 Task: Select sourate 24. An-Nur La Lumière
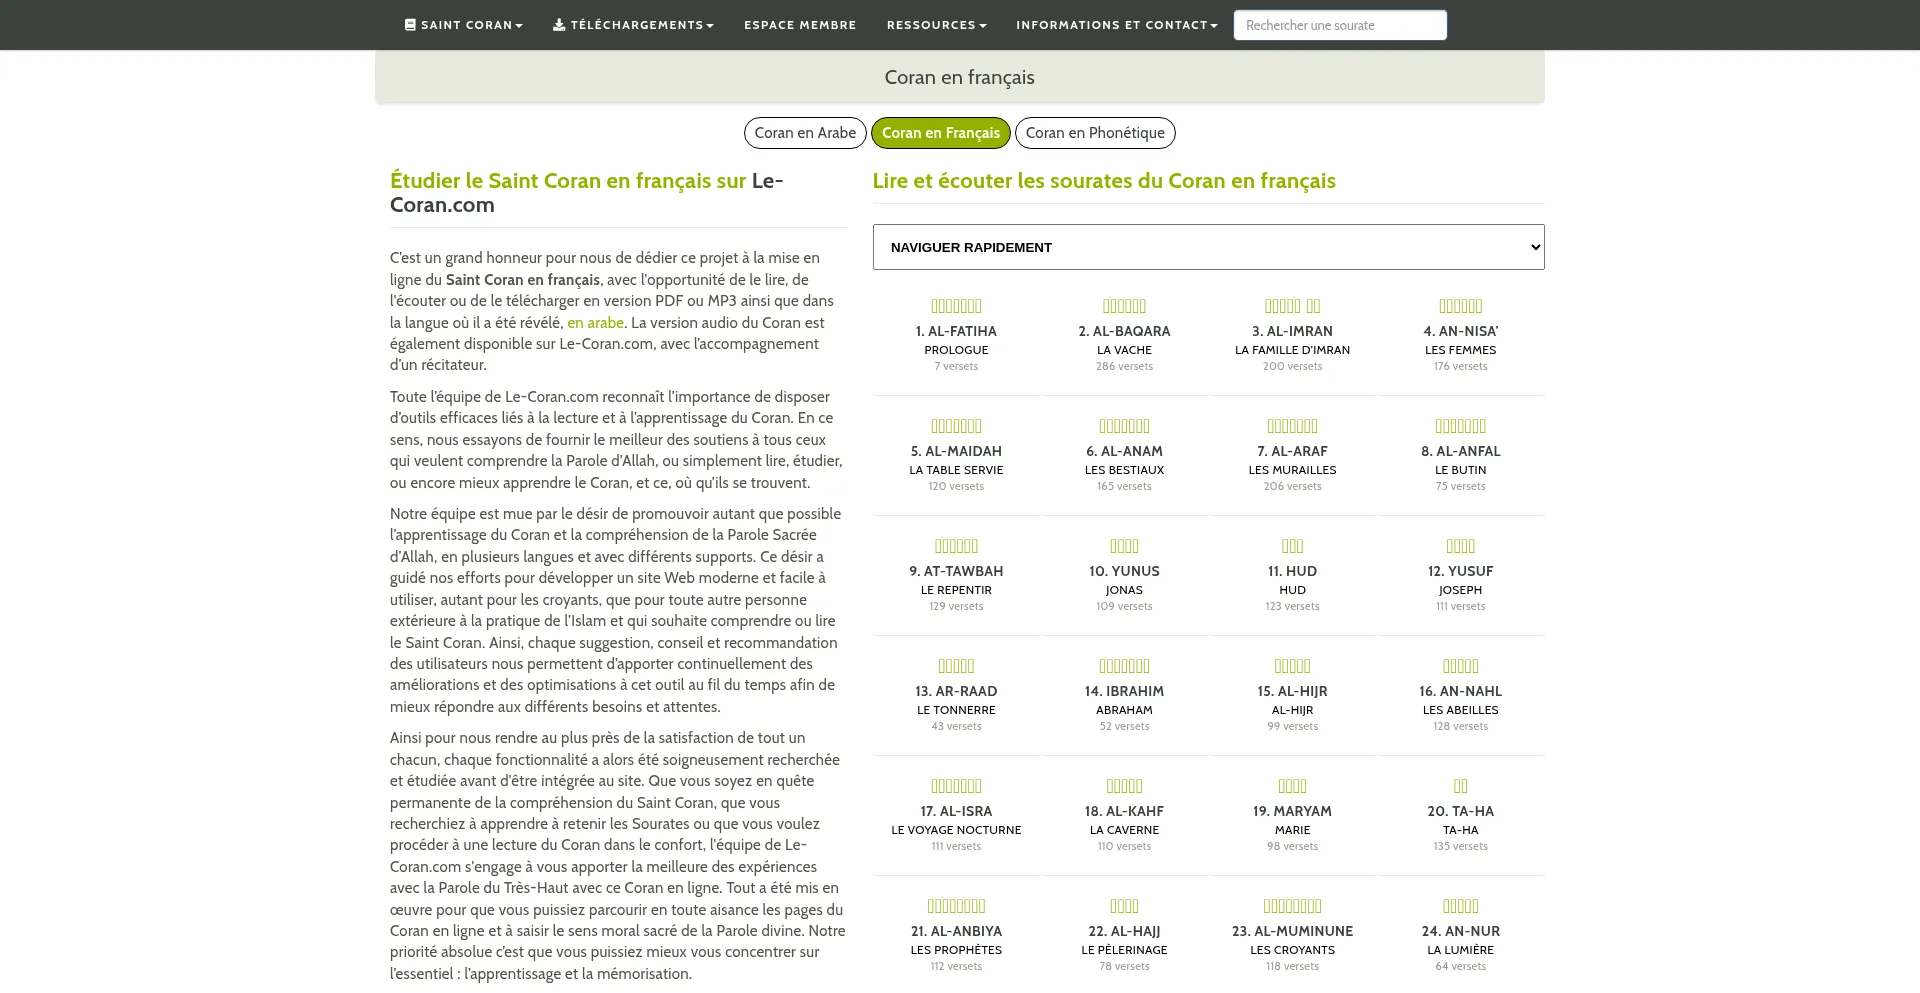[x=1460, y=932]
